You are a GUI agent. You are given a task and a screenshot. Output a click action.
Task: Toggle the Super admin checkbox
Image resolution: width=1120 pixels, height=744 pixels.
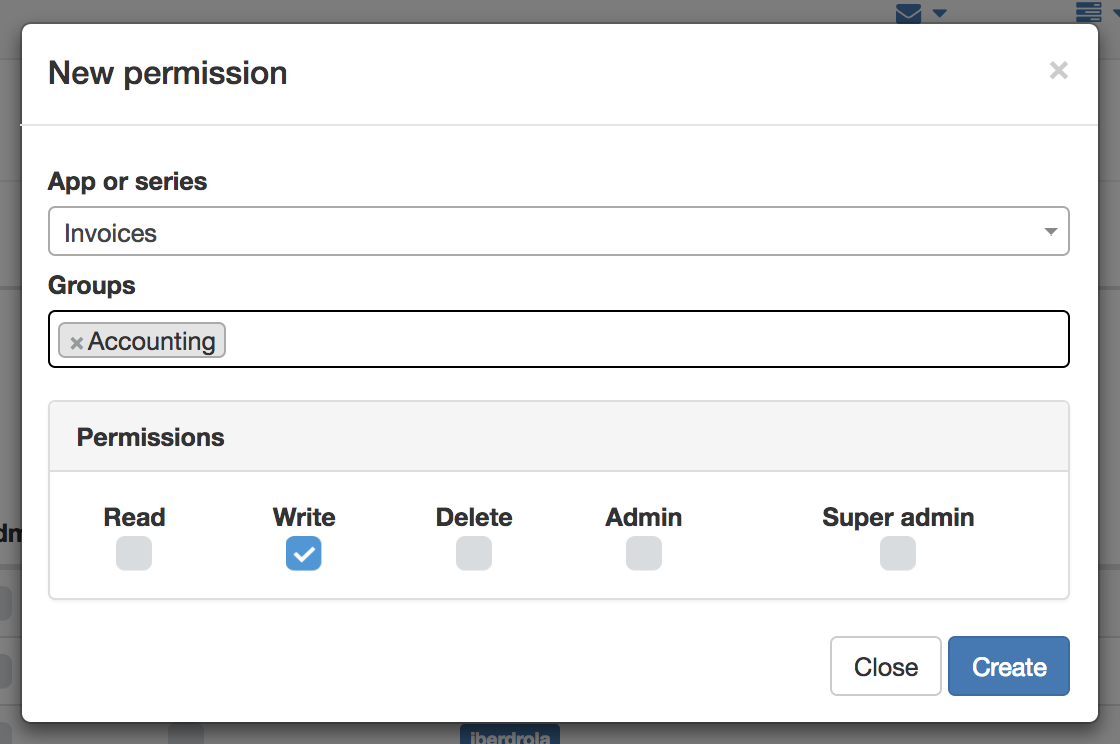pos(898,553)
